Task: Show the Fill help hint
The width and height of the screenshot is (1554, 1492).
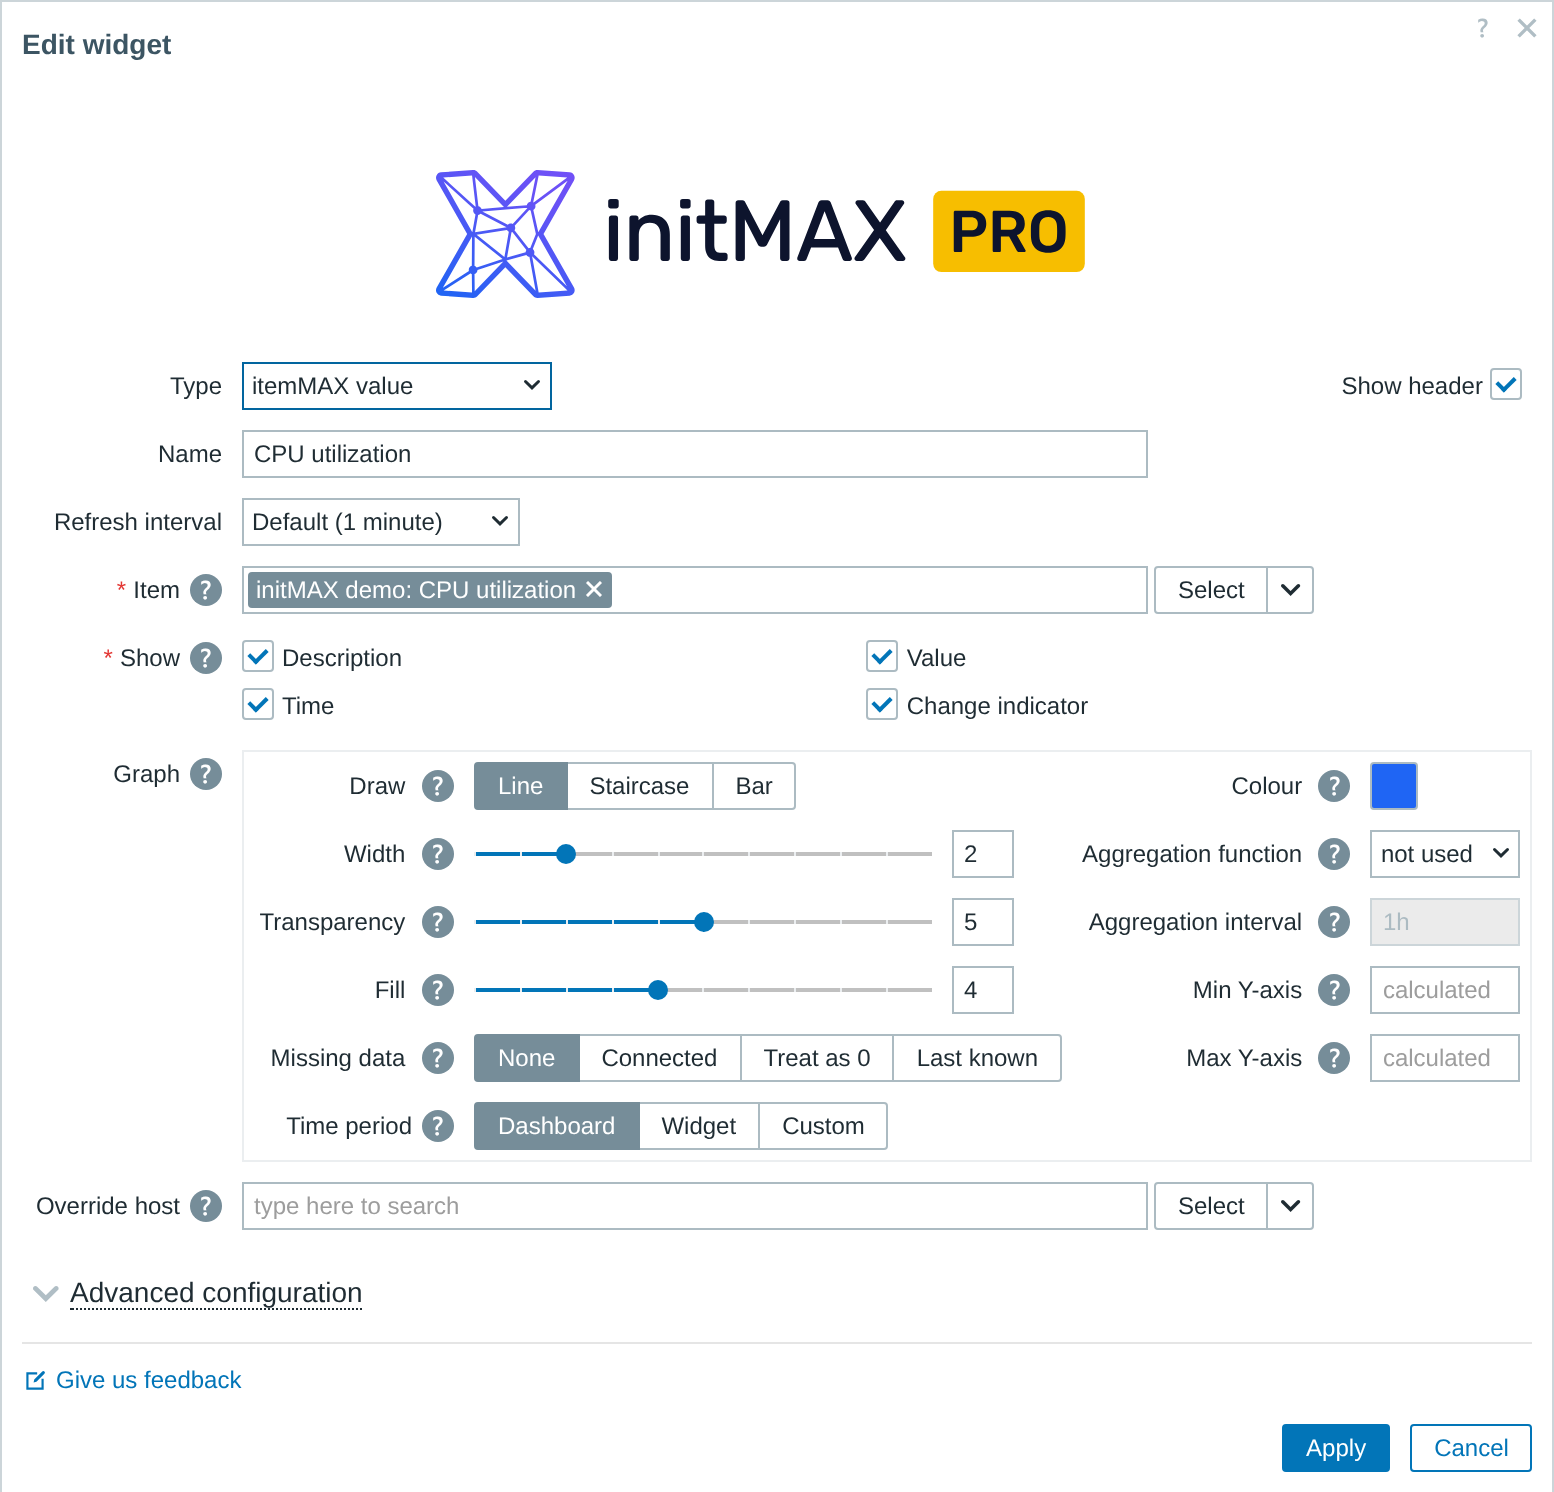Action: pyautogui.click(x=438, y=990)
